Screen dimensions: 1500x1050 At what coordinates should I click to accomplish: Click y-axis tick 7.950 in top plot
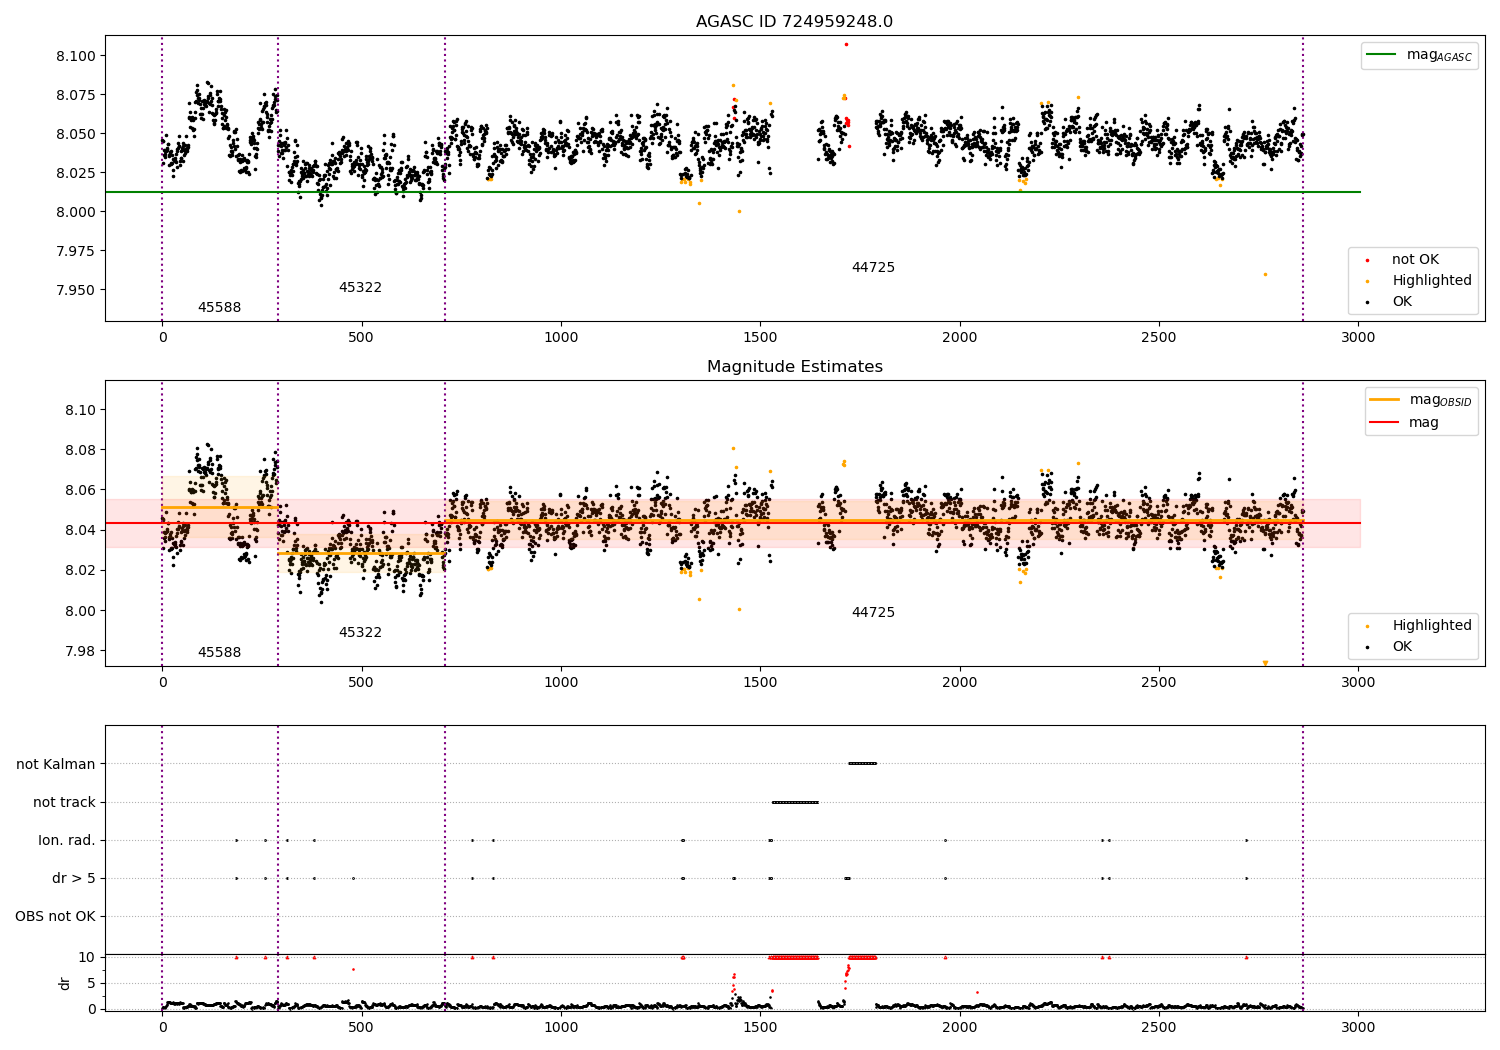[x=76, y=290]
